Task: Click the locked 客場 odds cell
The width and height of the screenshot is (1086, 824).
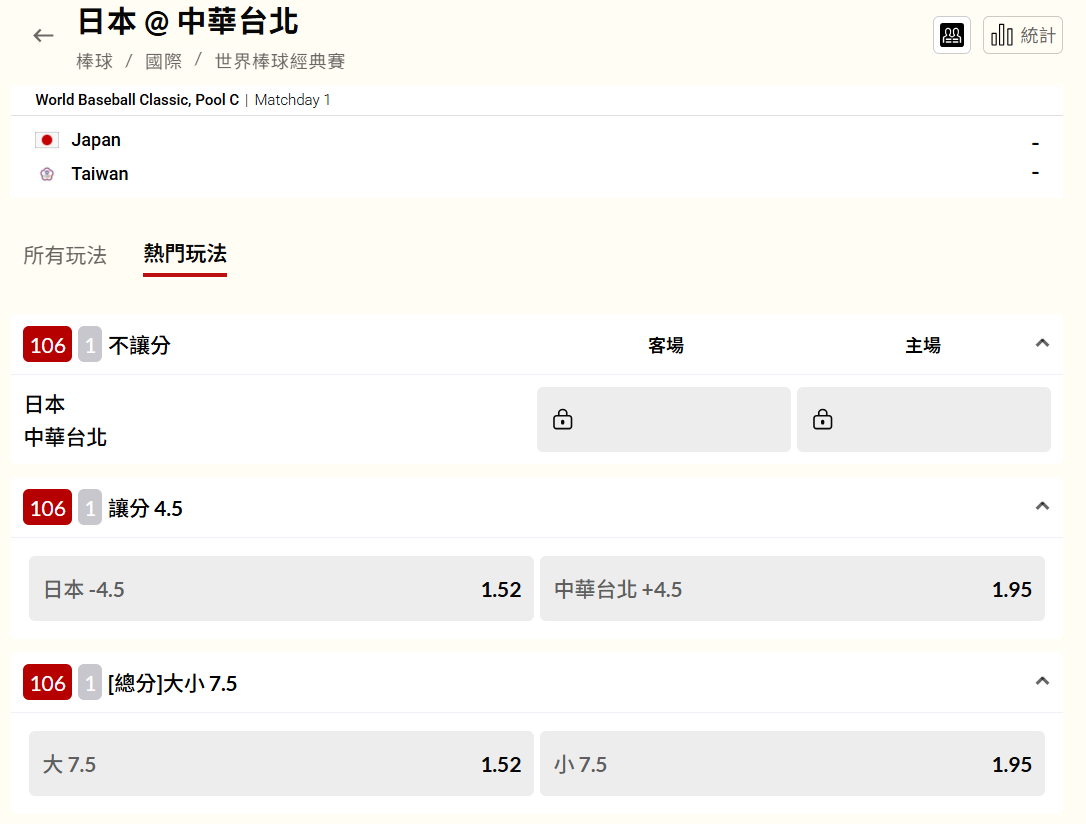Action: (663, 419)
